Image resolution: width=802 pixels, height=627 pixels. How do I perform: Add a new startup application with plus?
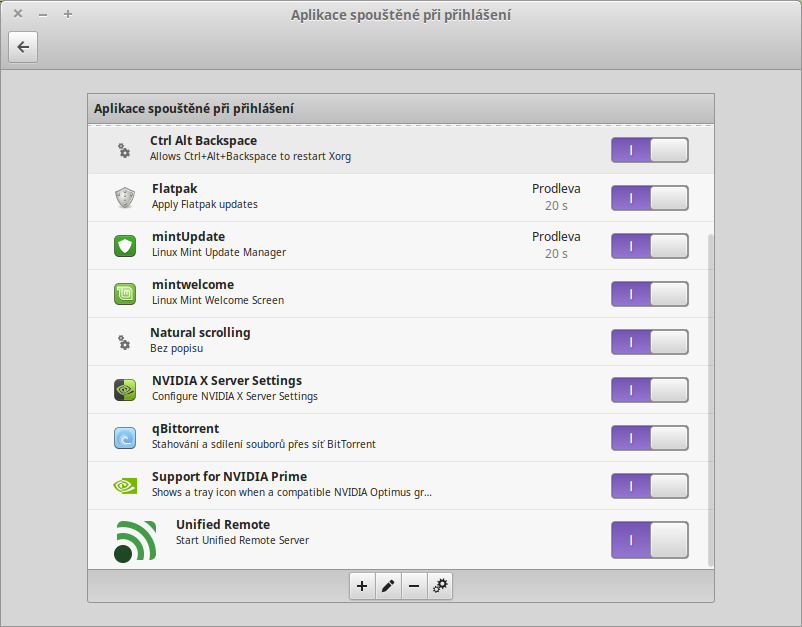pyautogui.click(x=362, y=586)
